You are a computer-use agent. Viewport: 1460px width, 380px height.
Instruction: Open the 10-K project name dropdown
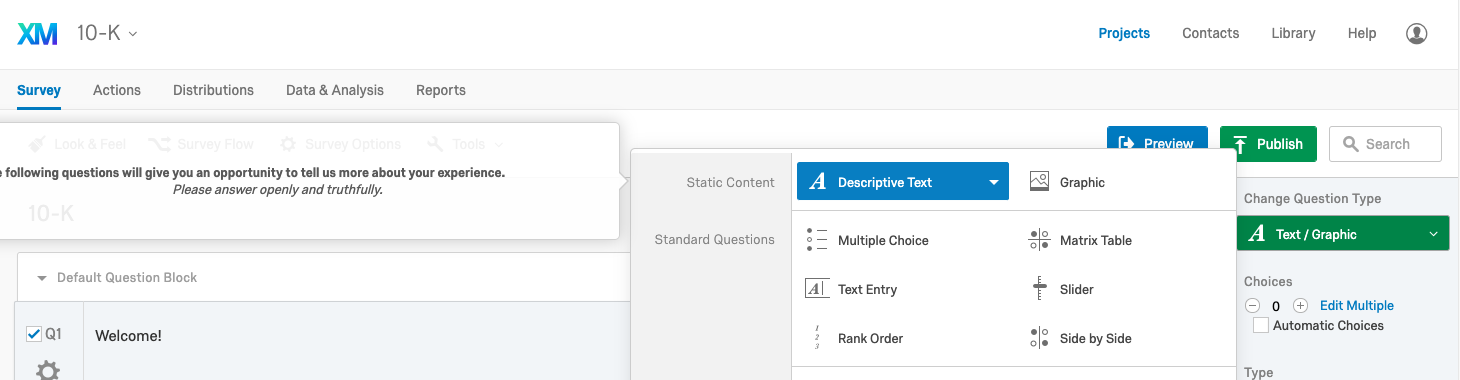[107, 33]
